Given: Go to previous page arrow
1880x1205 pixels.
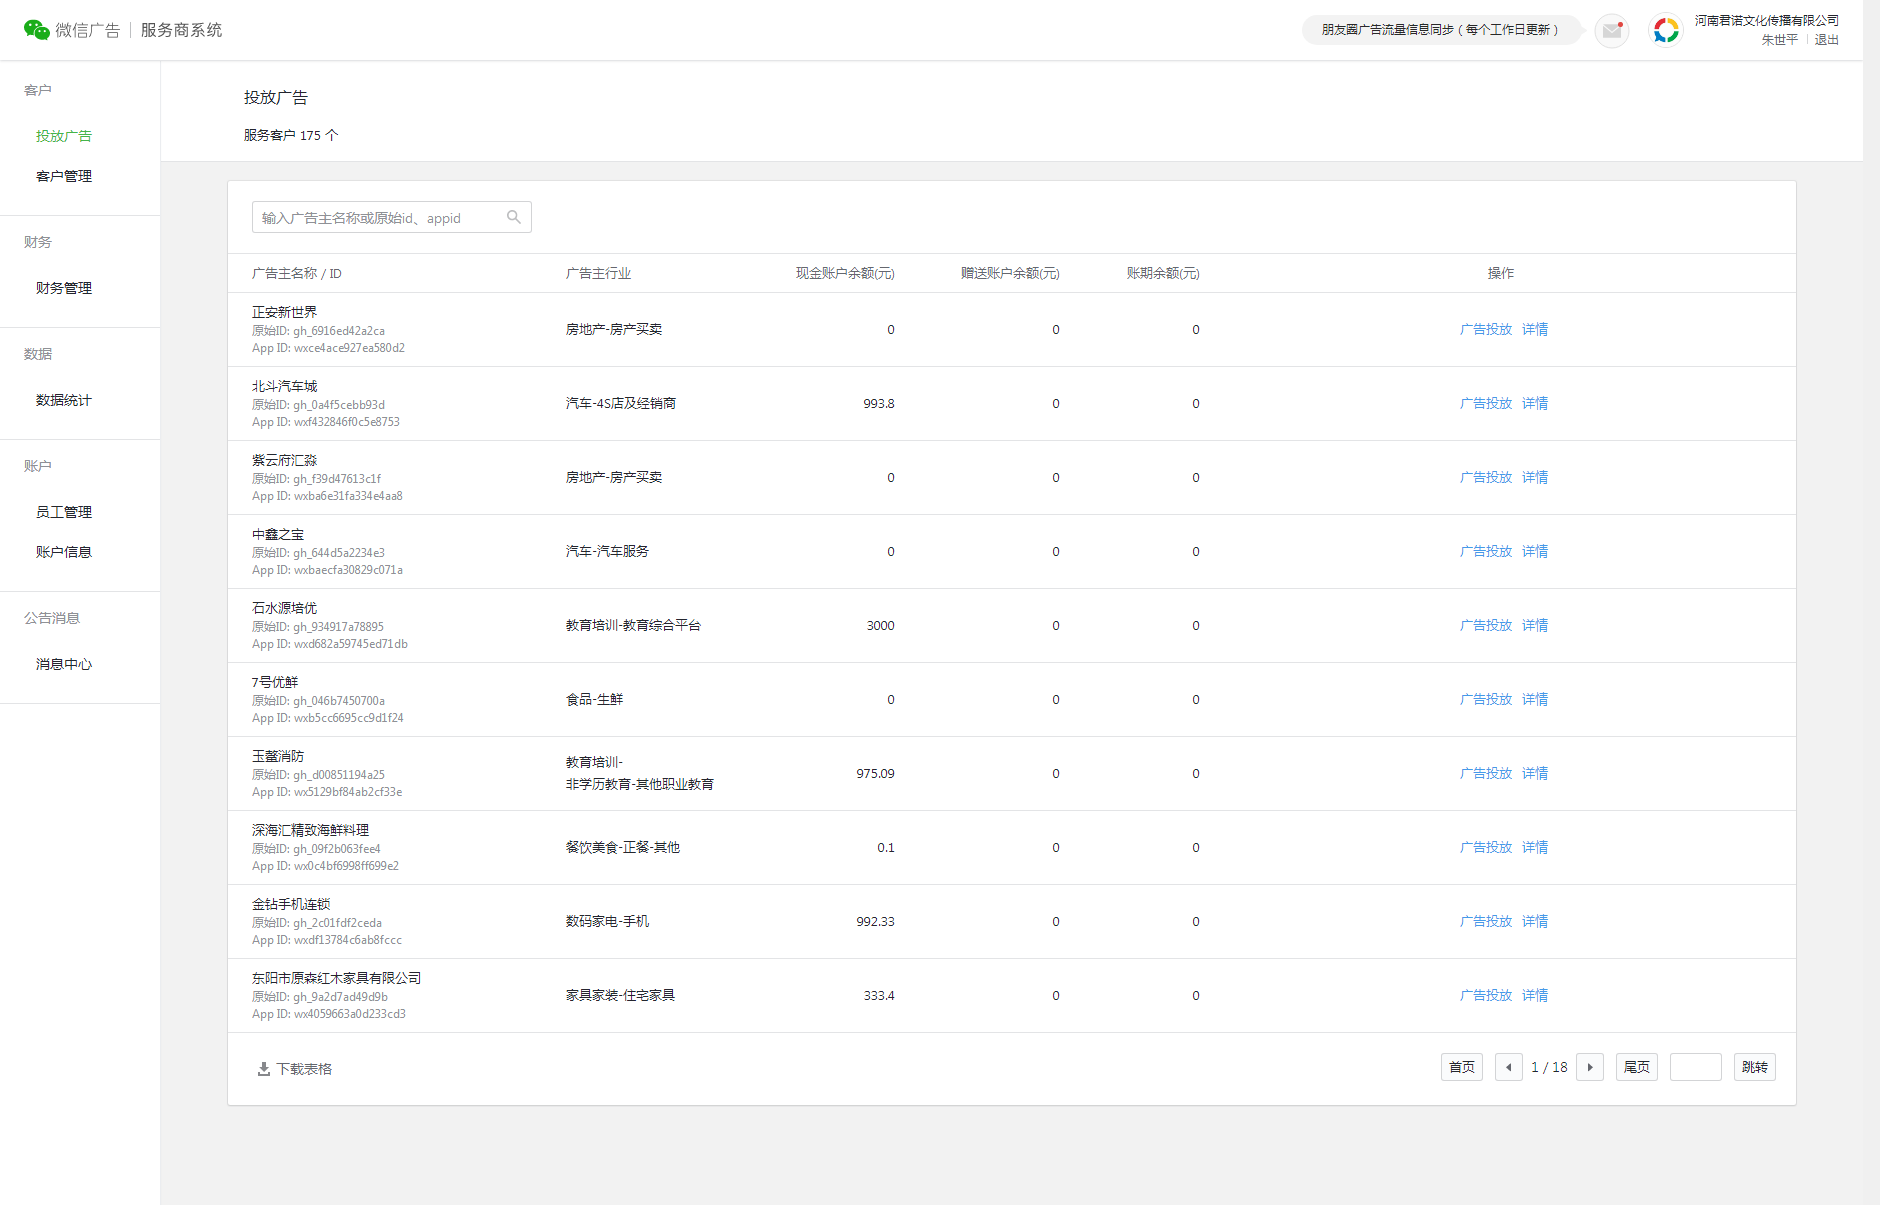Looking at the screenshot, I should coord(1508,1067).
